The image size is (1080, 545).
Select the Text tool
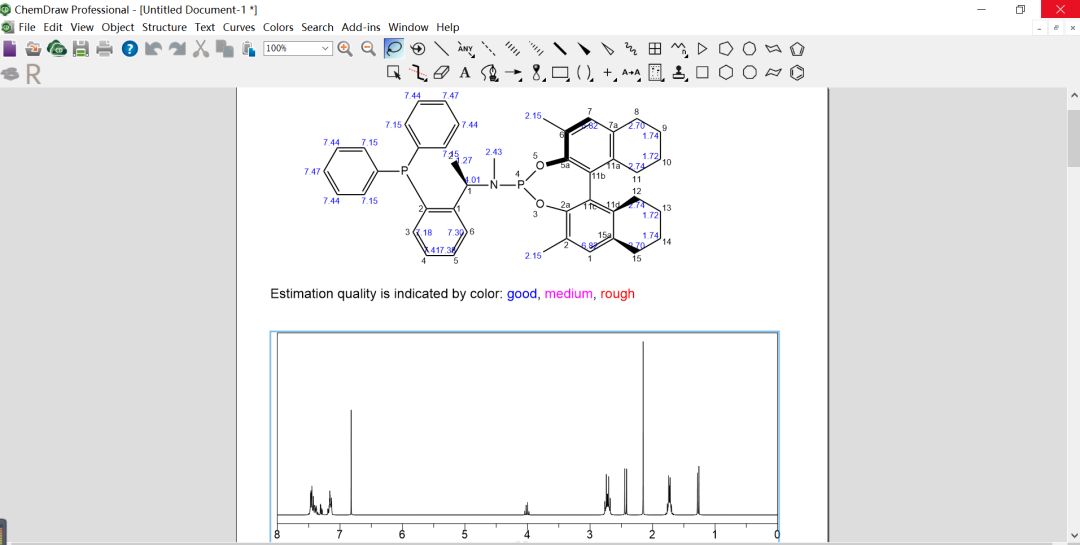click(x=465, y=72)
